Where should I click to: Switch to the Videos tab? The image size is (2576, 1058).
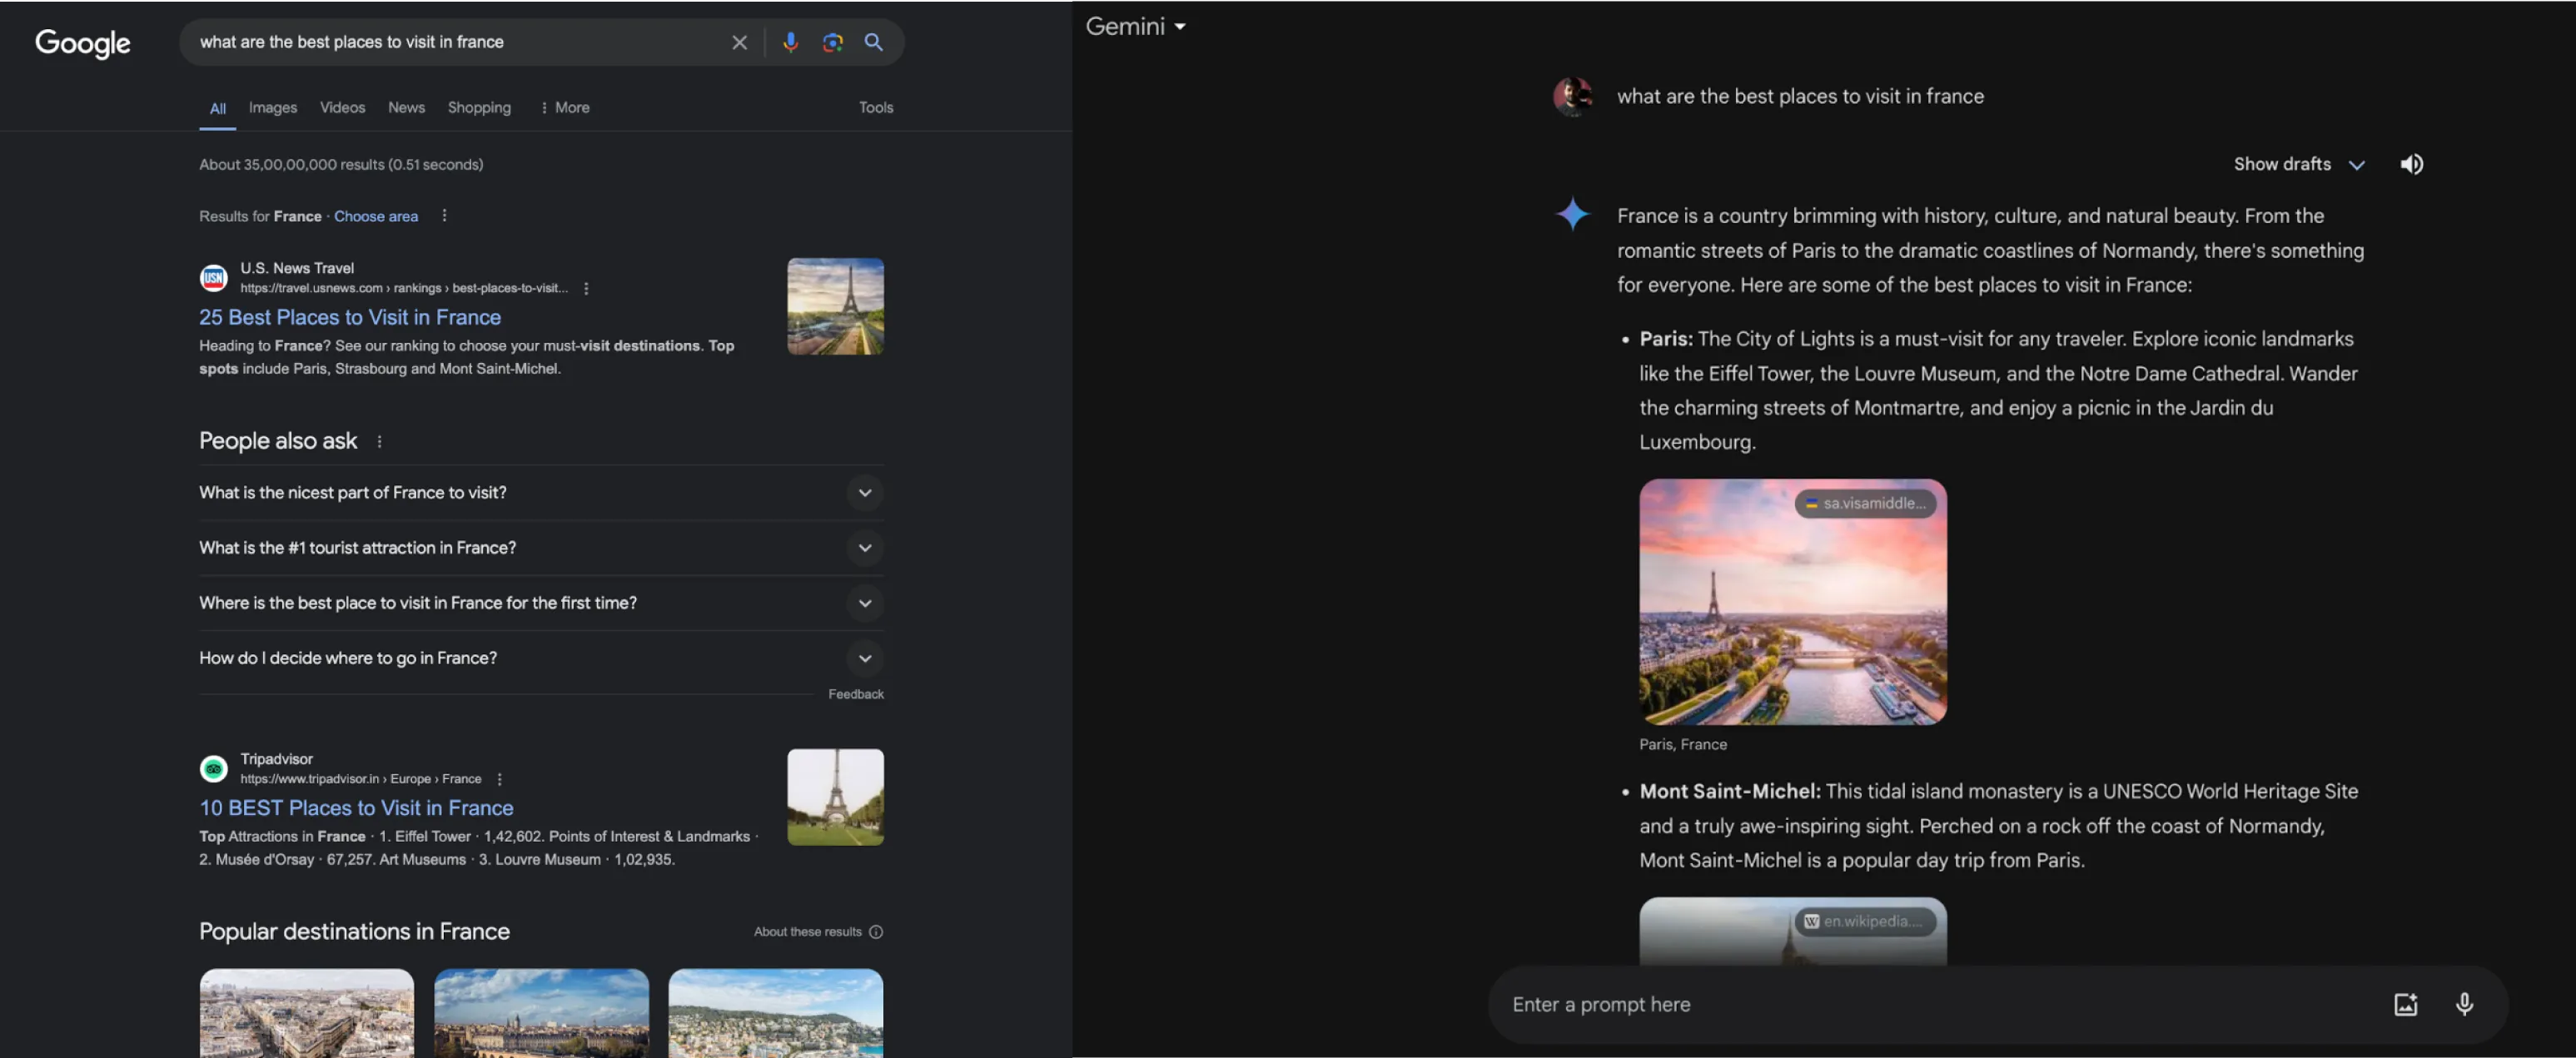[x=342, y=108]
